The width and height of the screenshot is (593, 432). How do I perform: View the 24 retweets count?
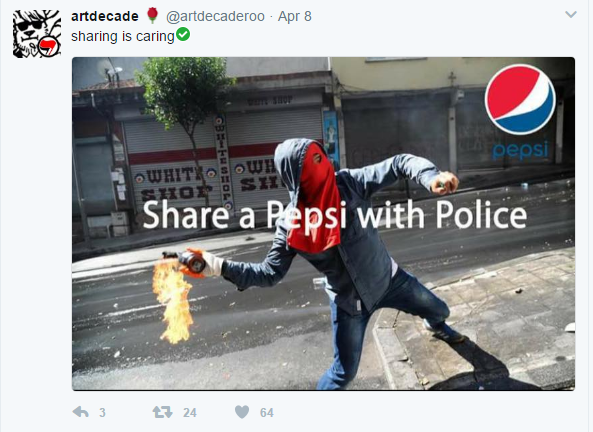click(190, 412)
